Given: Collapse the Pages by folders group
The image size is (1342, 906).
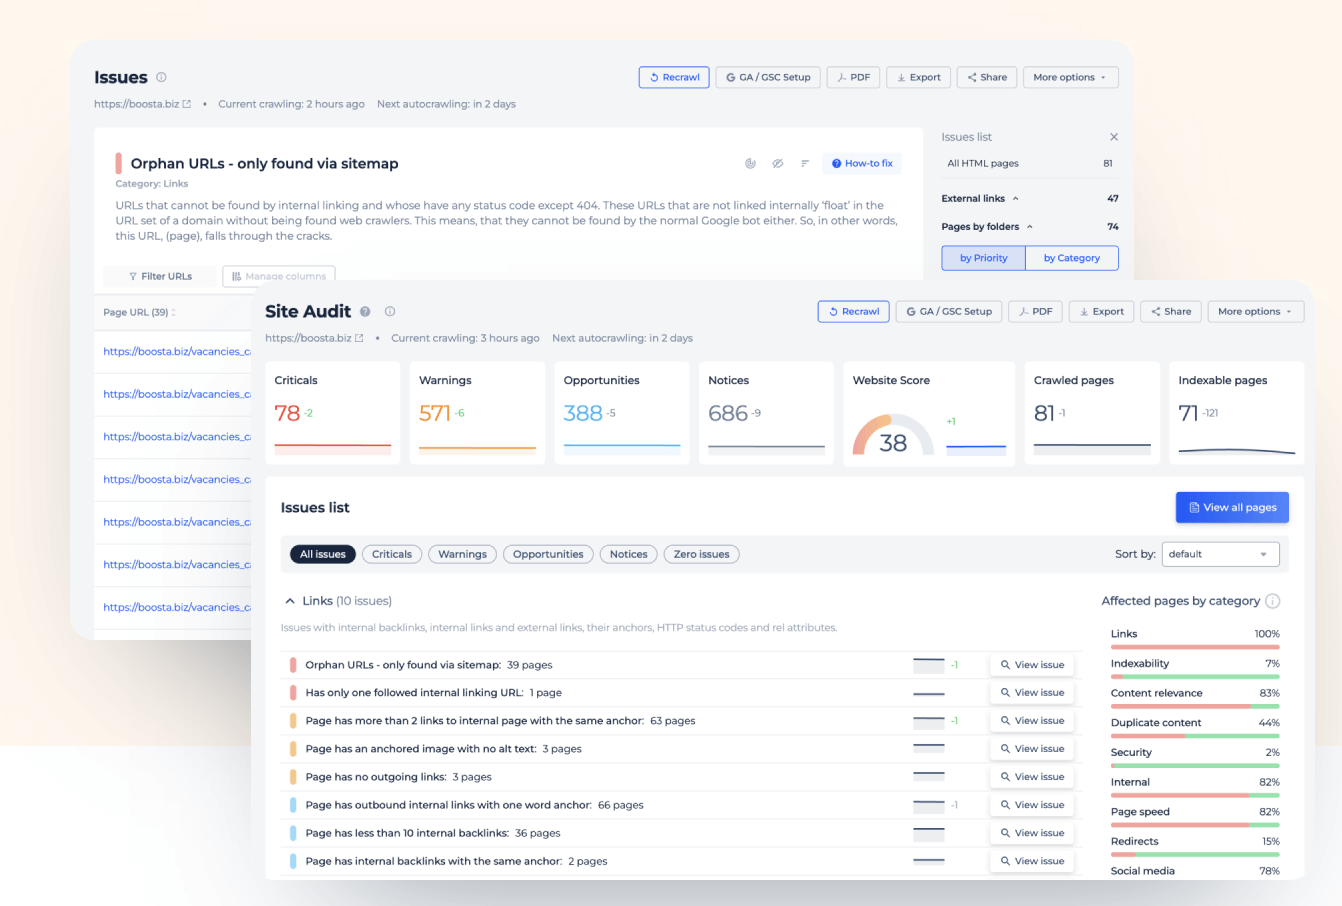Looking at the screenshot, I should [x=1030, y=227].
